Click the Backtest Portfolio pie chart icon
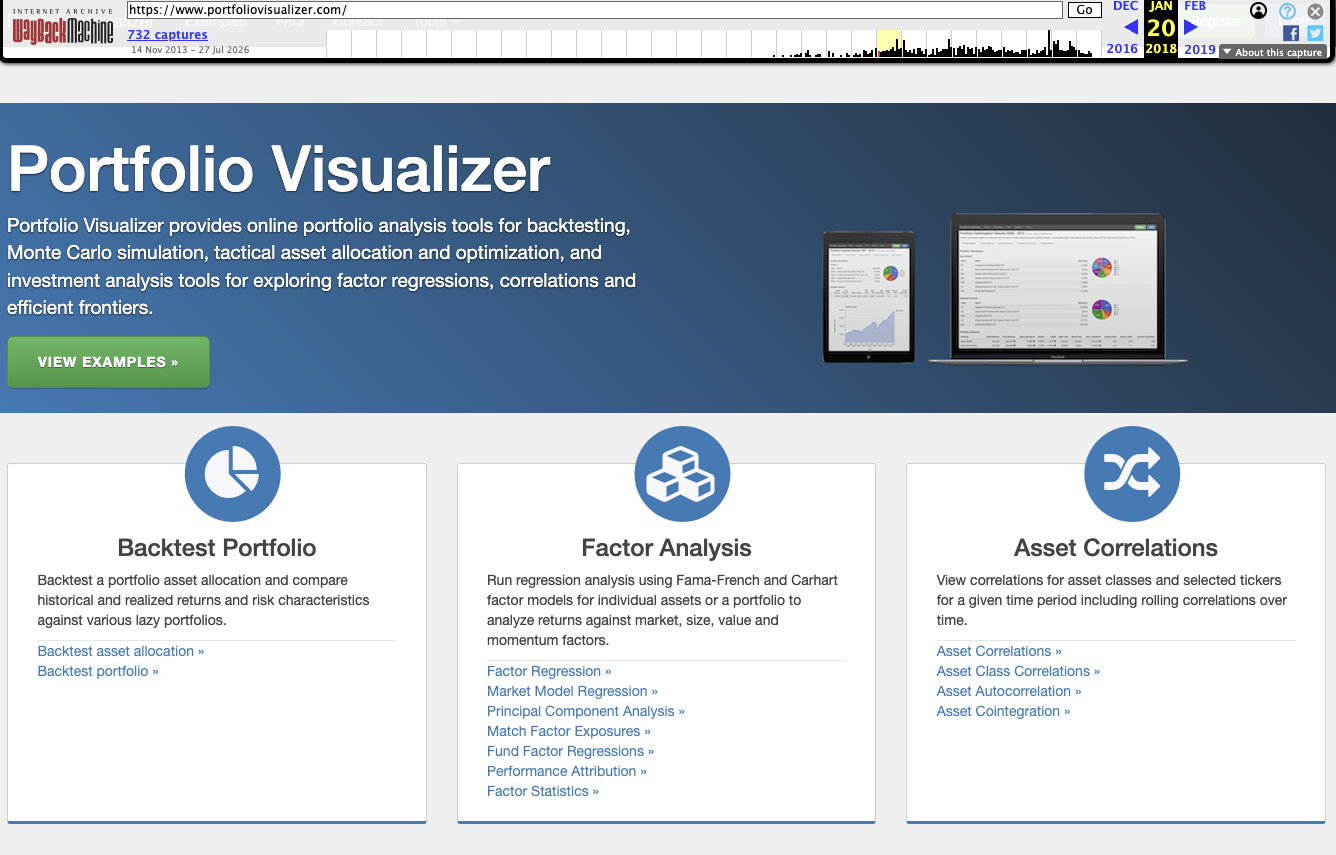This screenshot has width=1336, height=855. click(232, 473)
